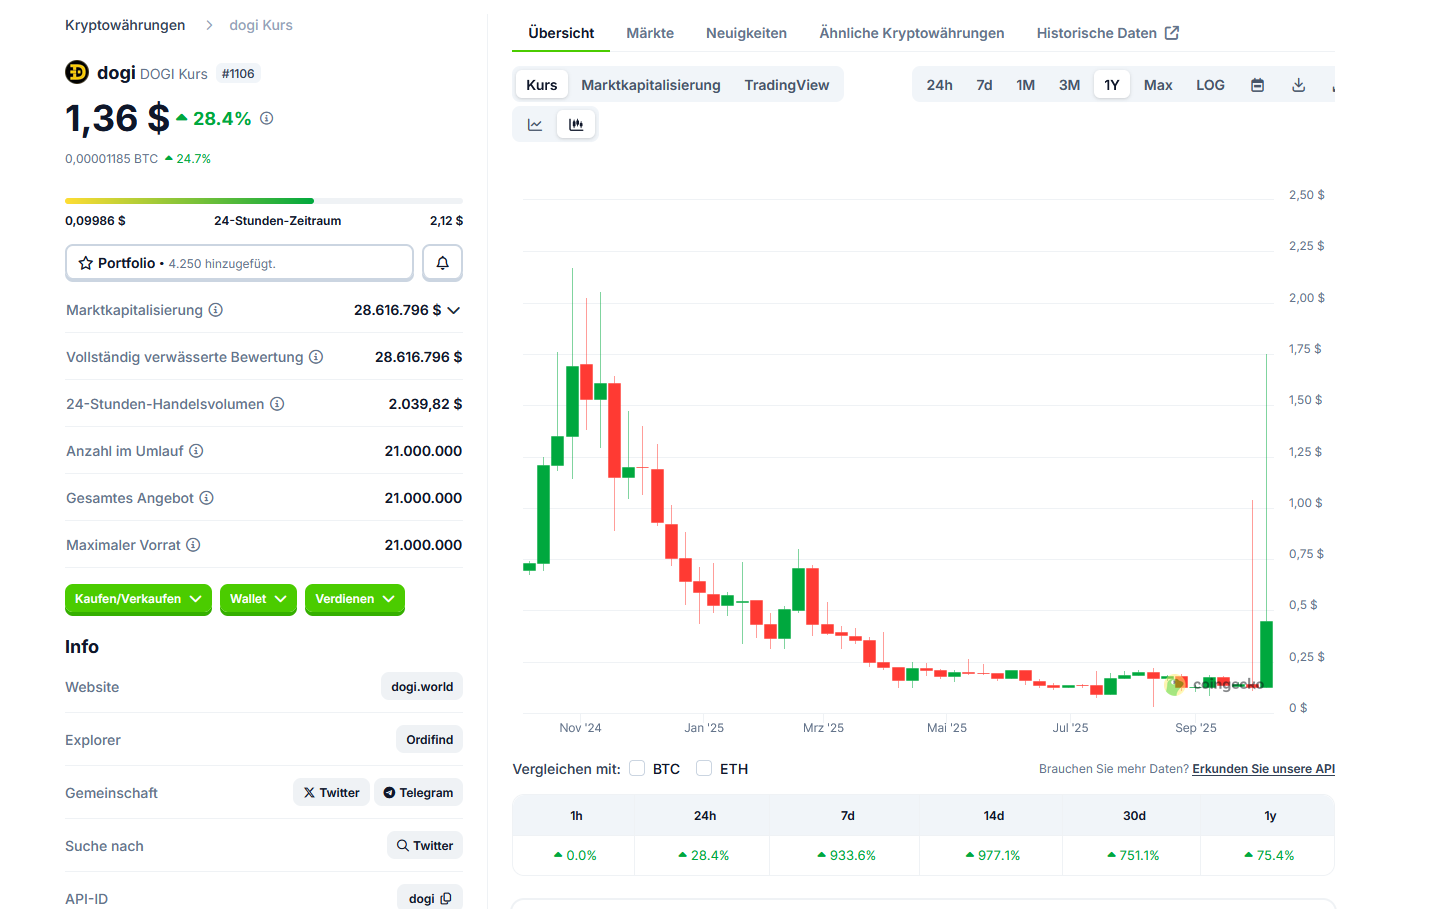Open the Wallet dropdown
This screenshot has width=1448, height=909.
(x=258, y=599)
